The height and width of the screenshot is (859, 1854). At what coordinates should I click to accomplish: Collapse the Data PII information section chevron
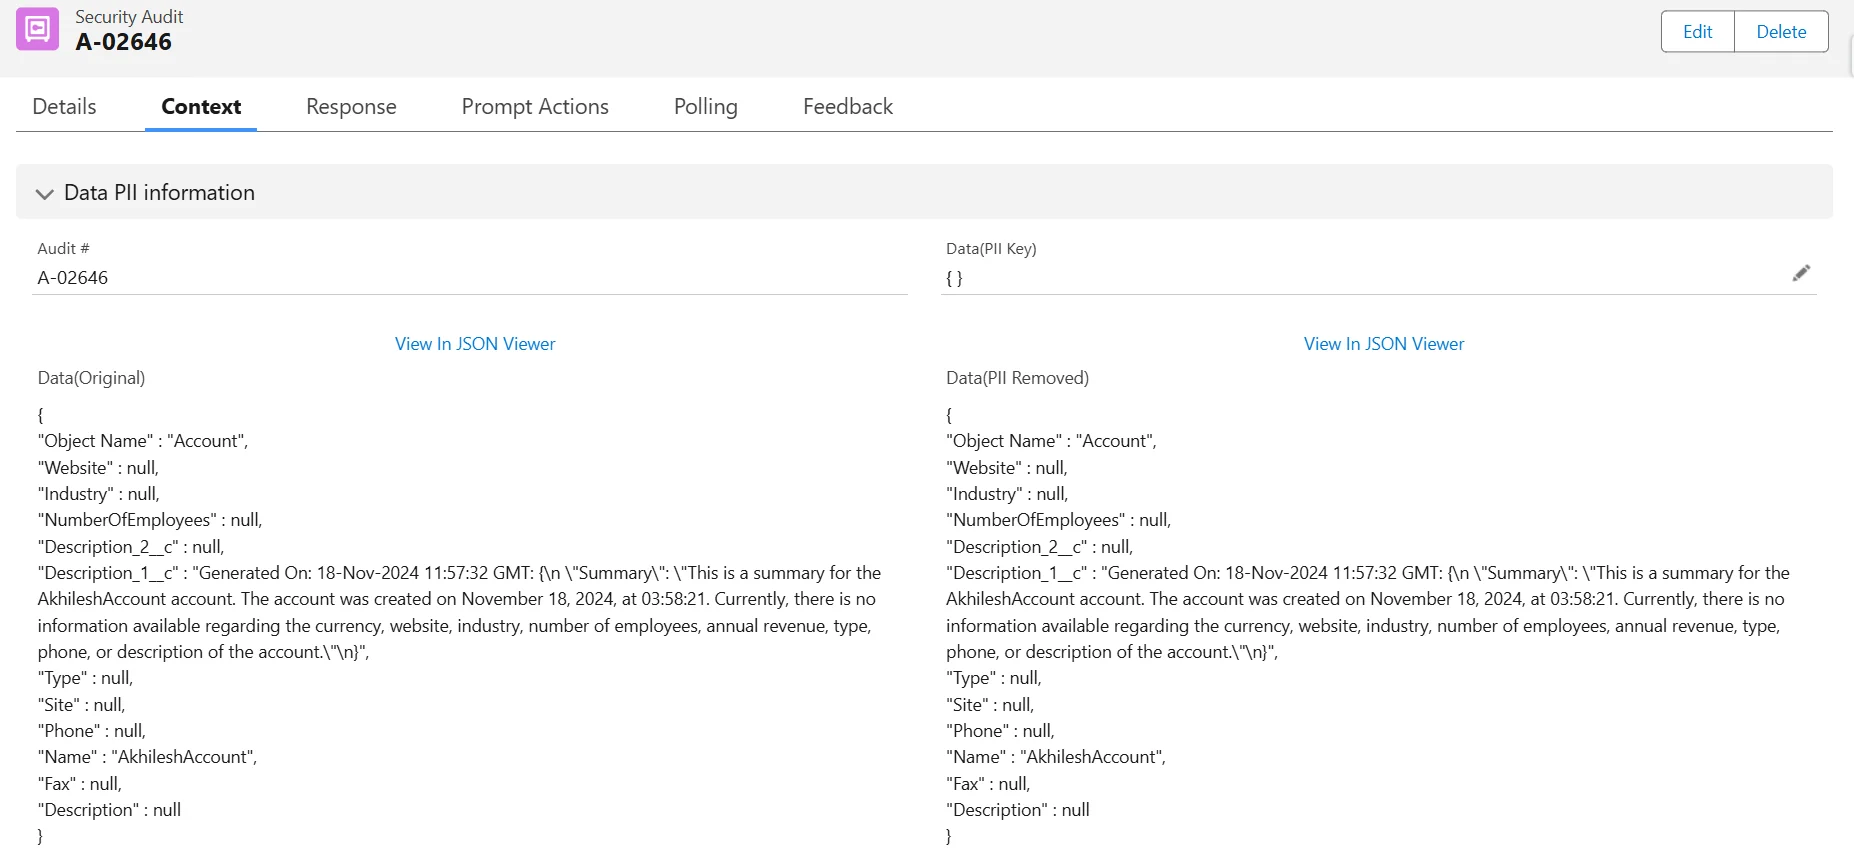coord(44,194)
